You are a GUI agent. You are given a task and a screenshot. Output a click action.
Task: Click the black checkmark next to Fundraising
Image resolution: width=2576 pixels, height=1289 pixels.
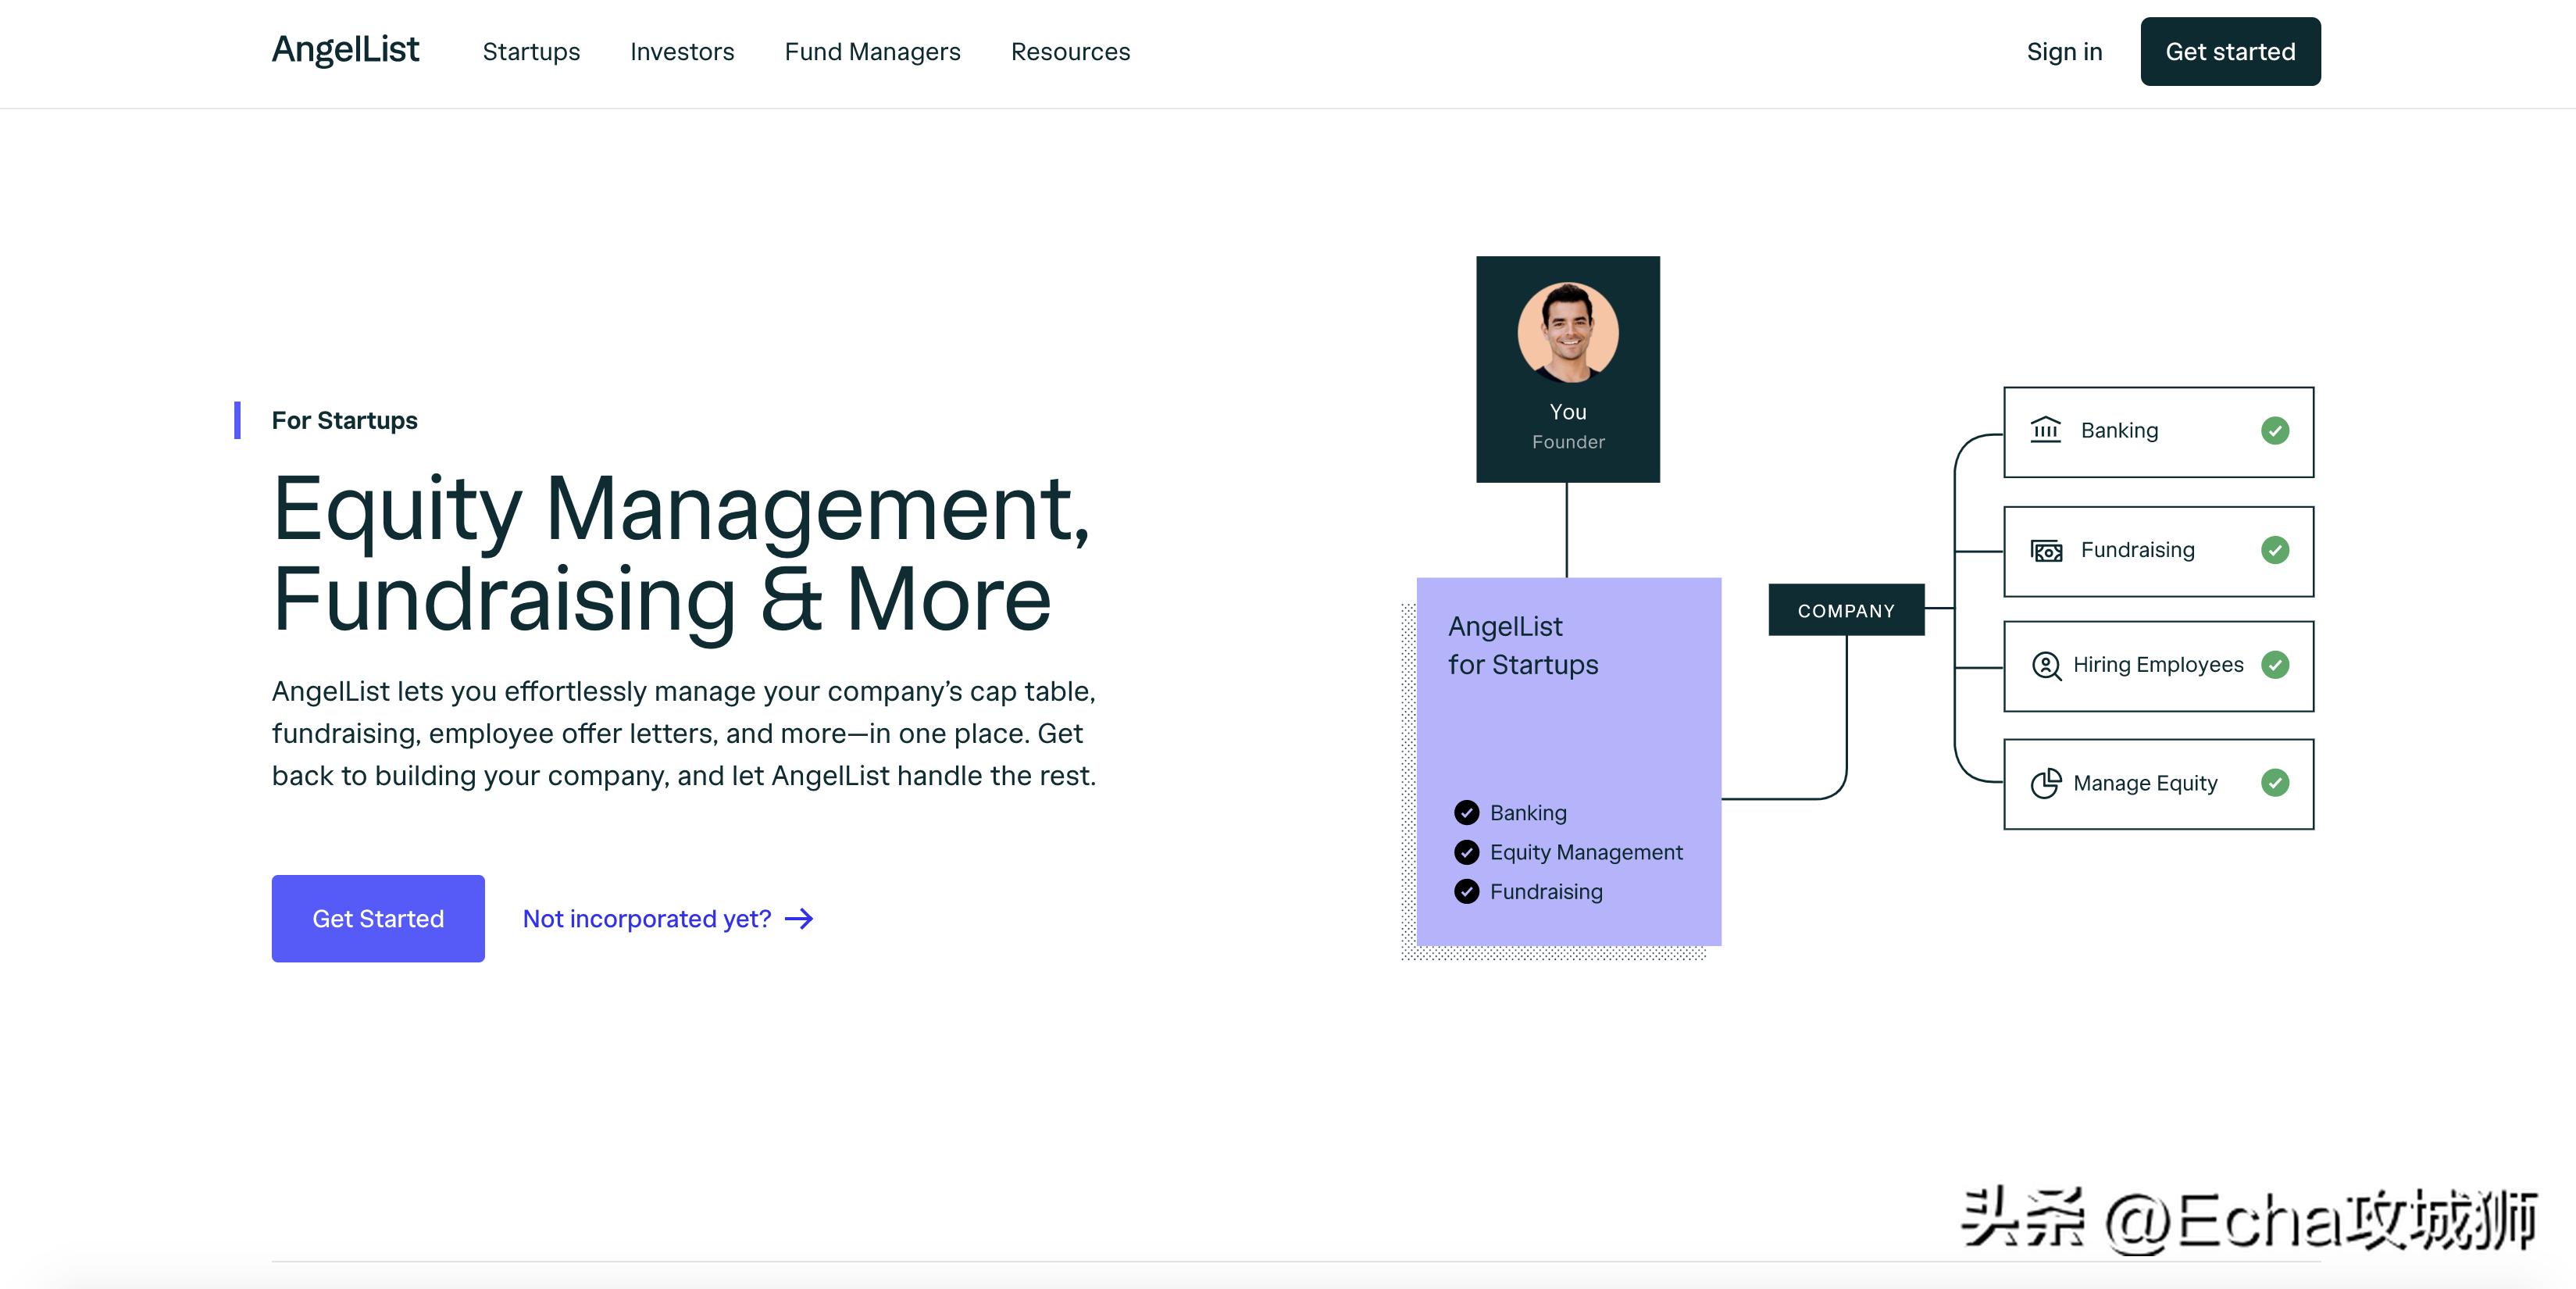[1466, 891]
